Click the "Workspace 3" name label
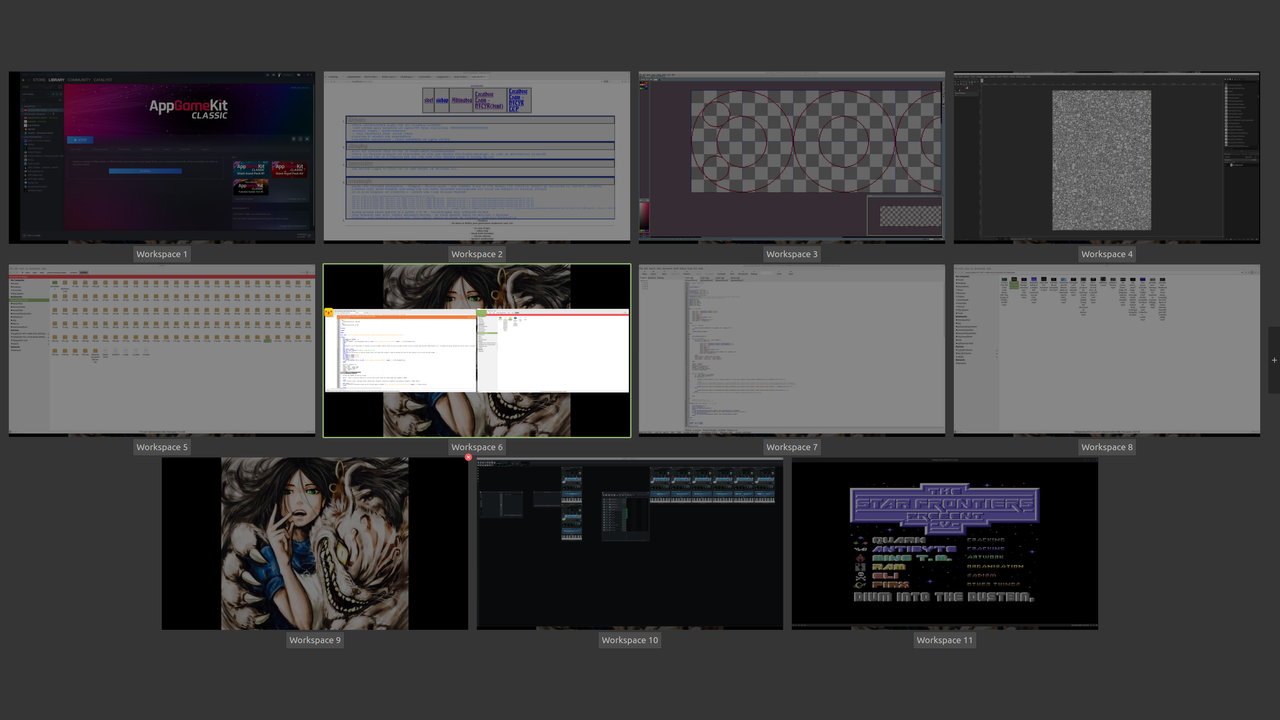 coord(792,254)
